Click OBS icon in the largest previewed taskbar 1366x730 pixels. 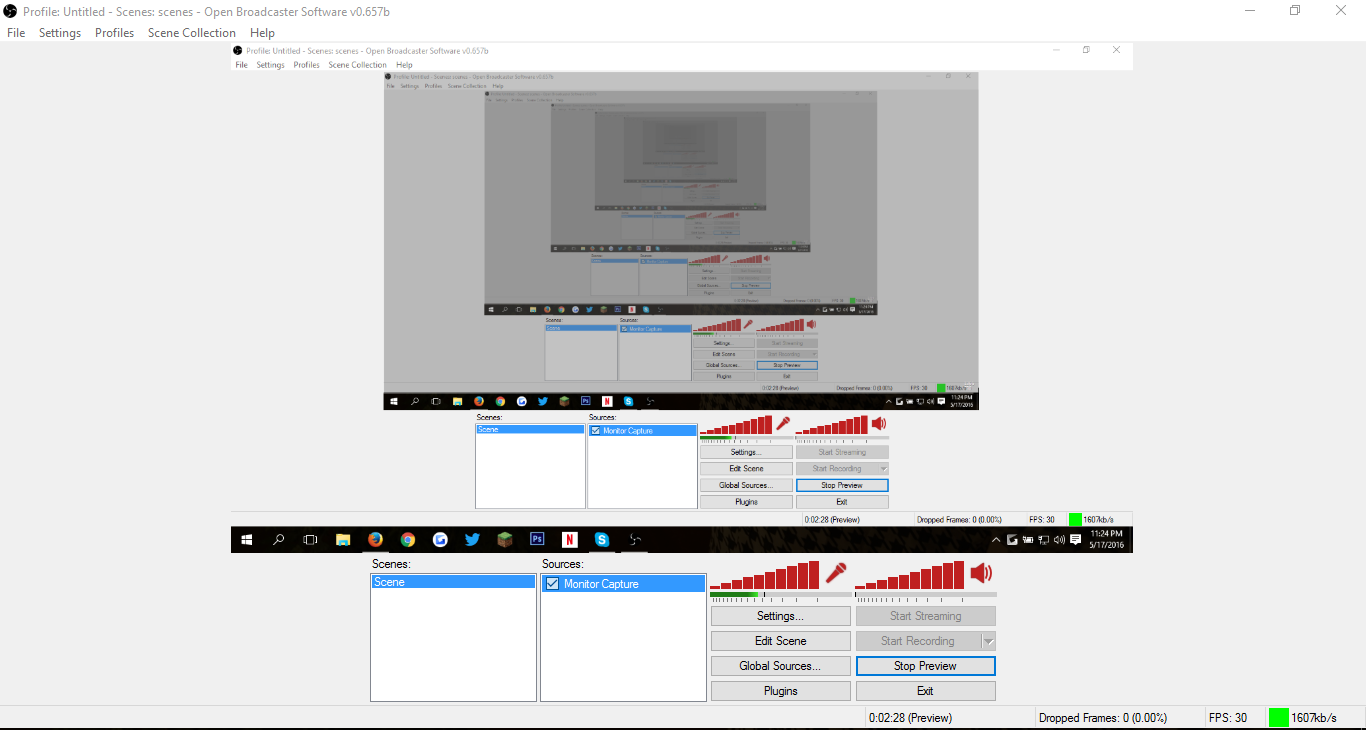click(x=634, y=539)
